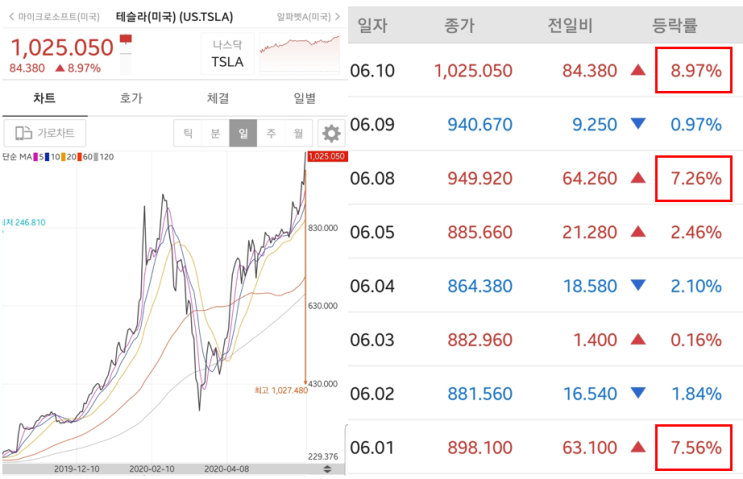Click the up arrow in 06.03 row

point(638,339)
